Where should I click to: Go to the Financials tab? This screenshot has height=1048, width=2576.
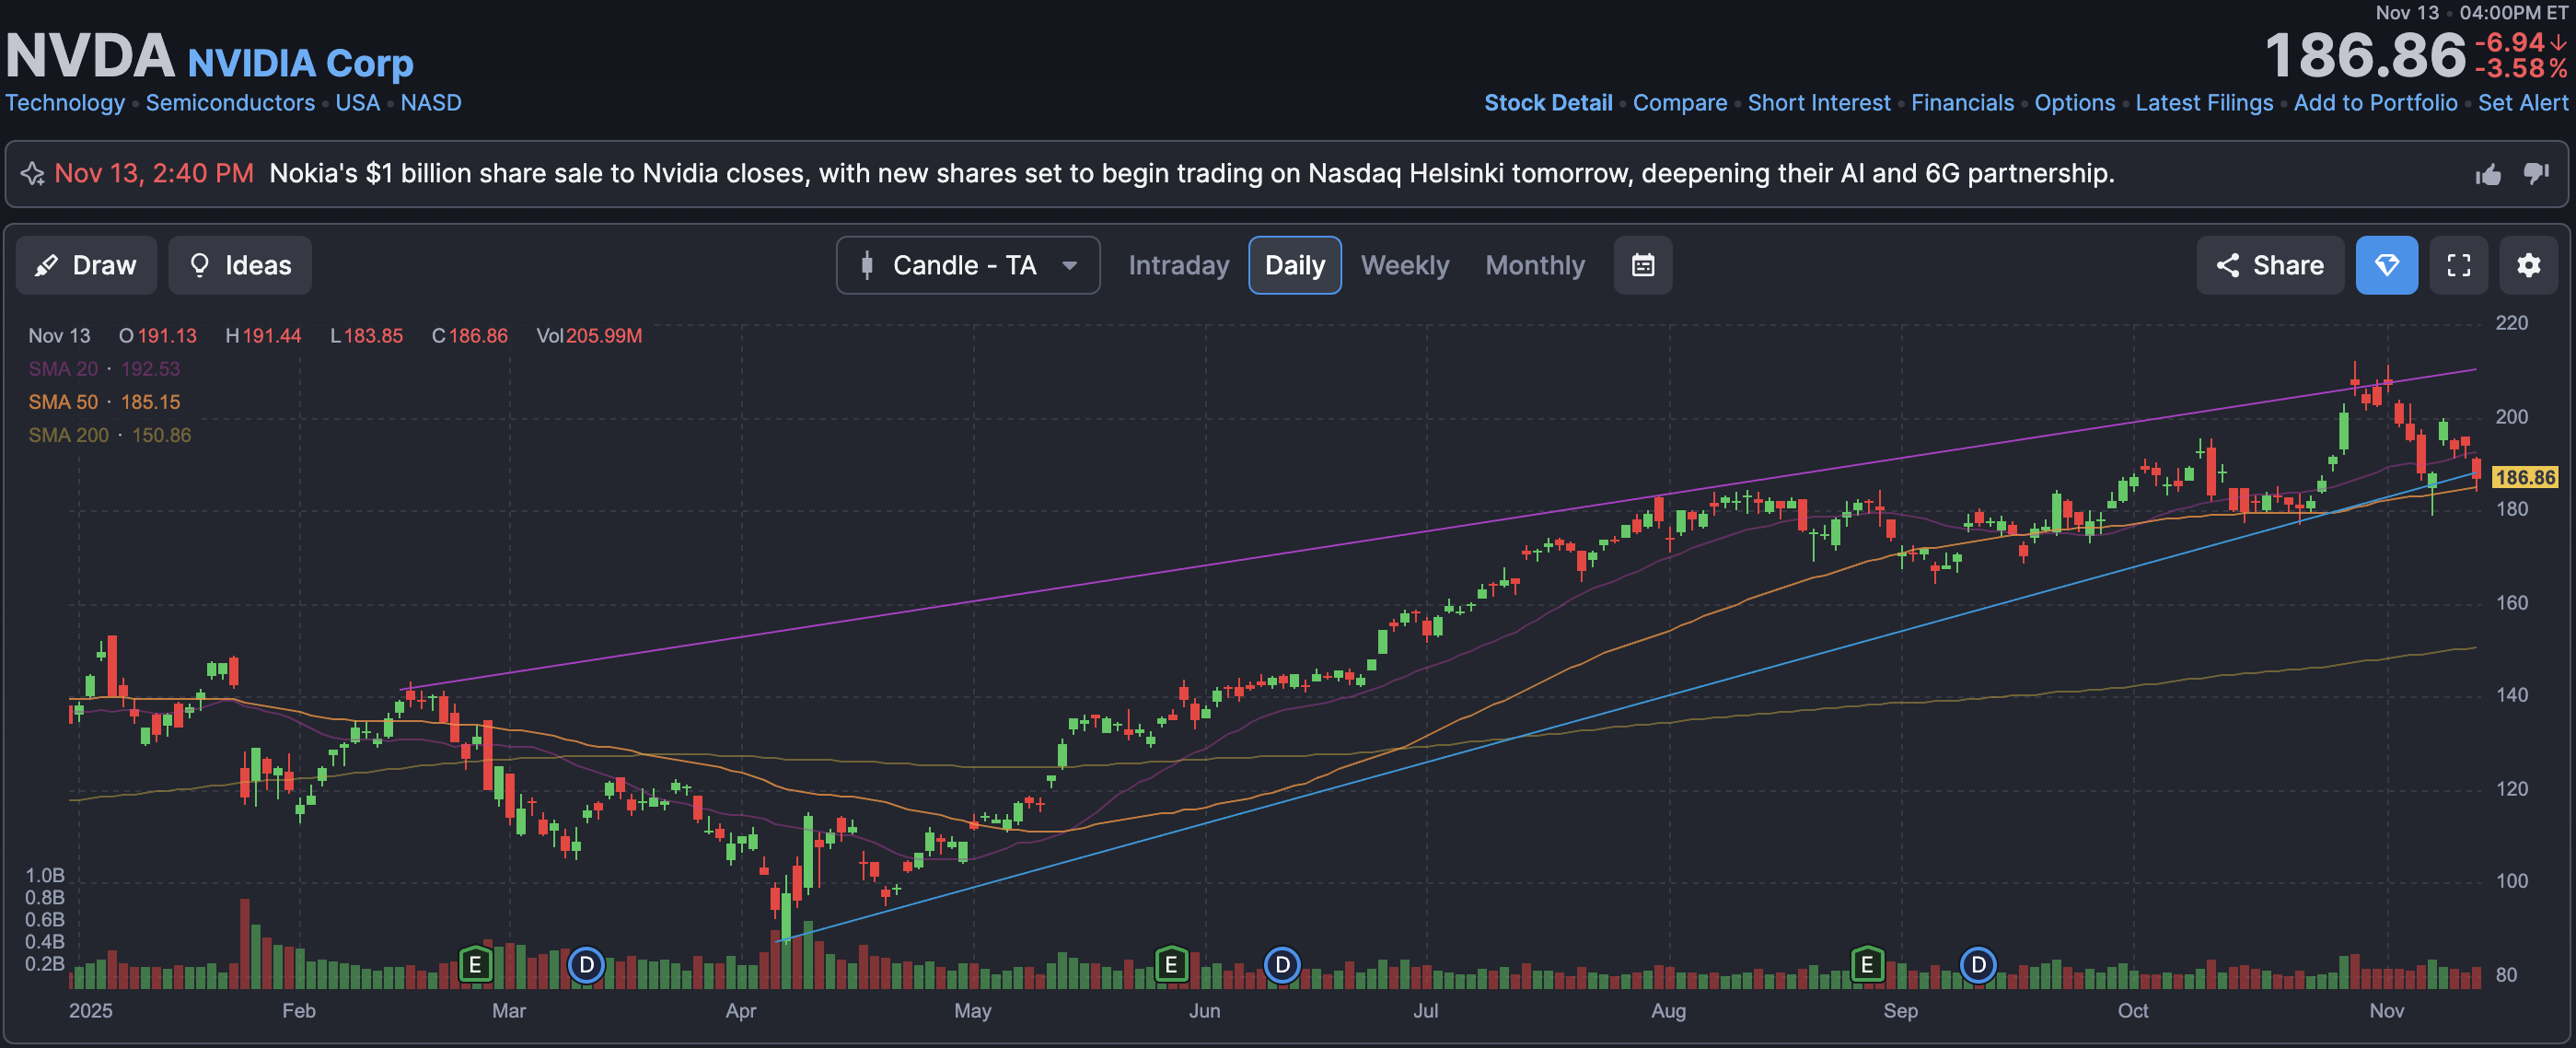[1962, 103]
